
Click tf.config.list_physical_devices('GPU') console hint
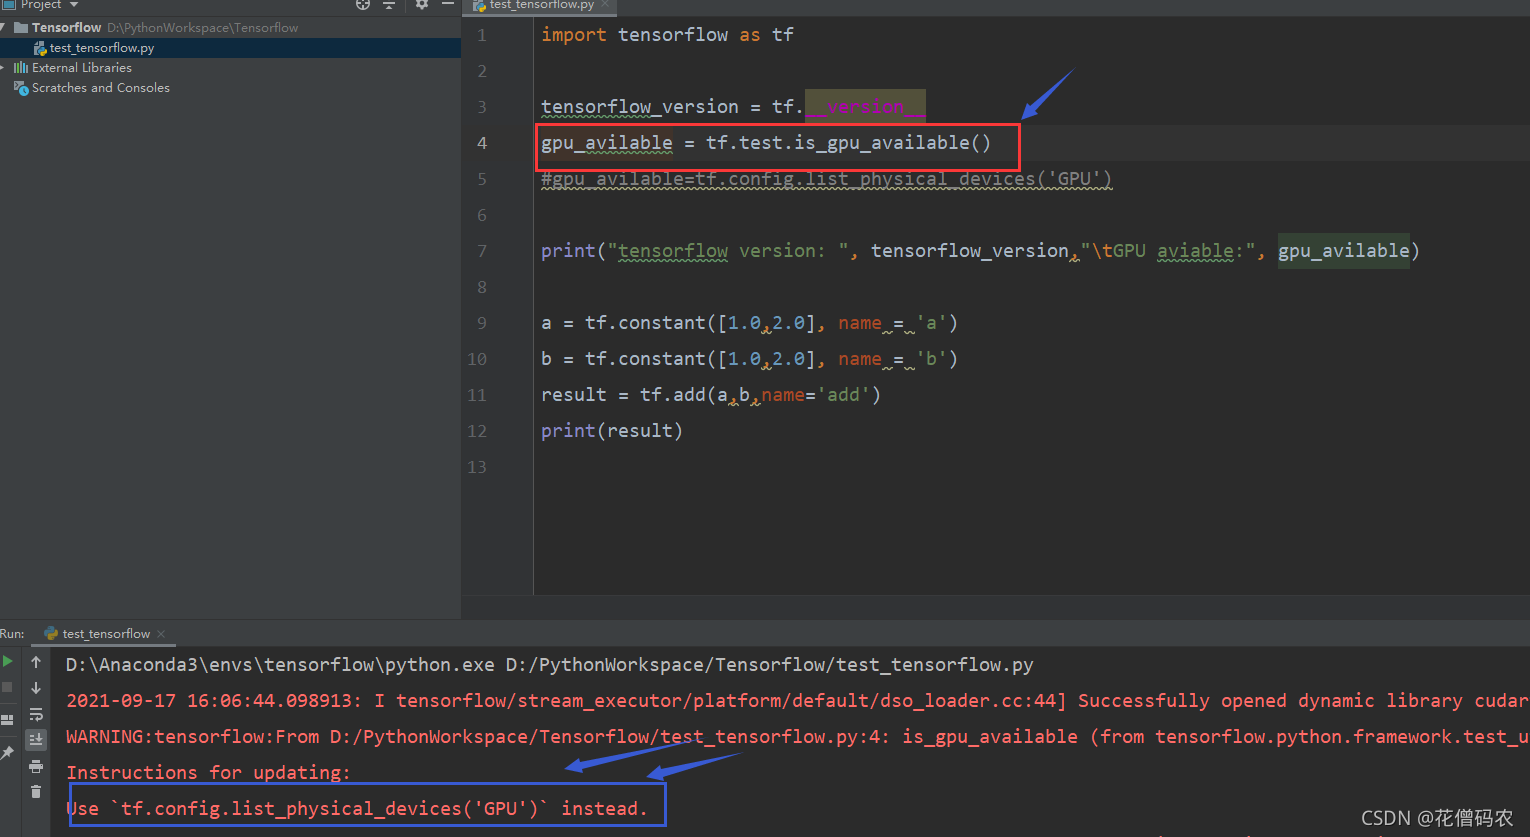click(x=329, y=809)
